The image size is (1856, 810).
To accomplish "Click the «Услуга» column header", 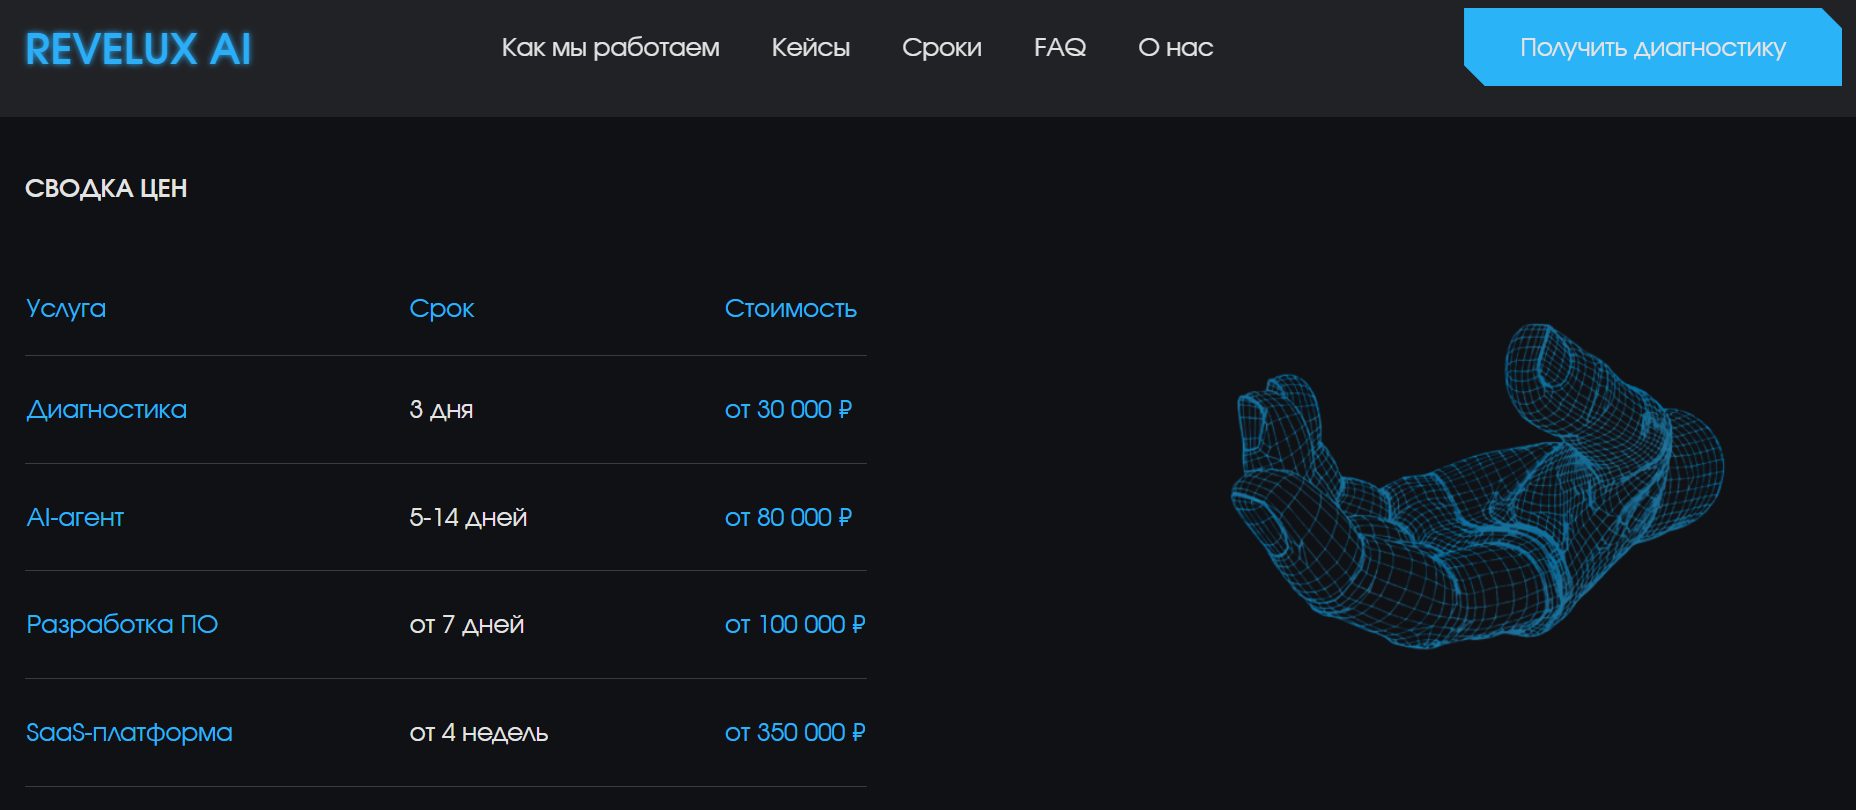I will [66, 308].
